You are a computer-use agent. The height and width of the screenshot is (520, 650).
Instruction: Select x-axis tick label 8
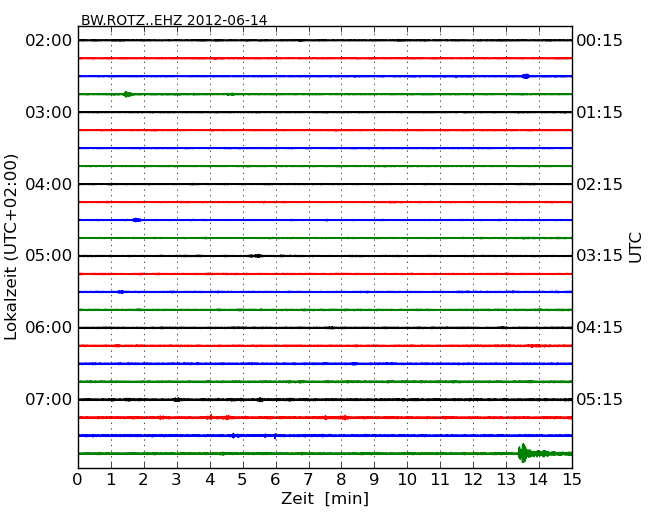coord(341,479)
